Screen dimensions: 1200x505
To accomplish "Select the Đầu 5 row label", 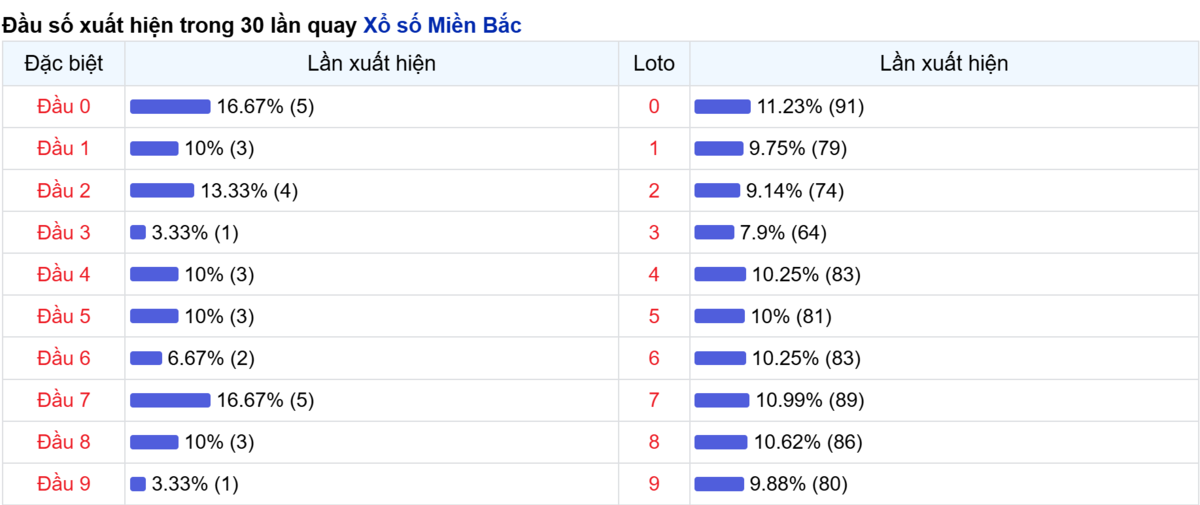I will 64,316.
